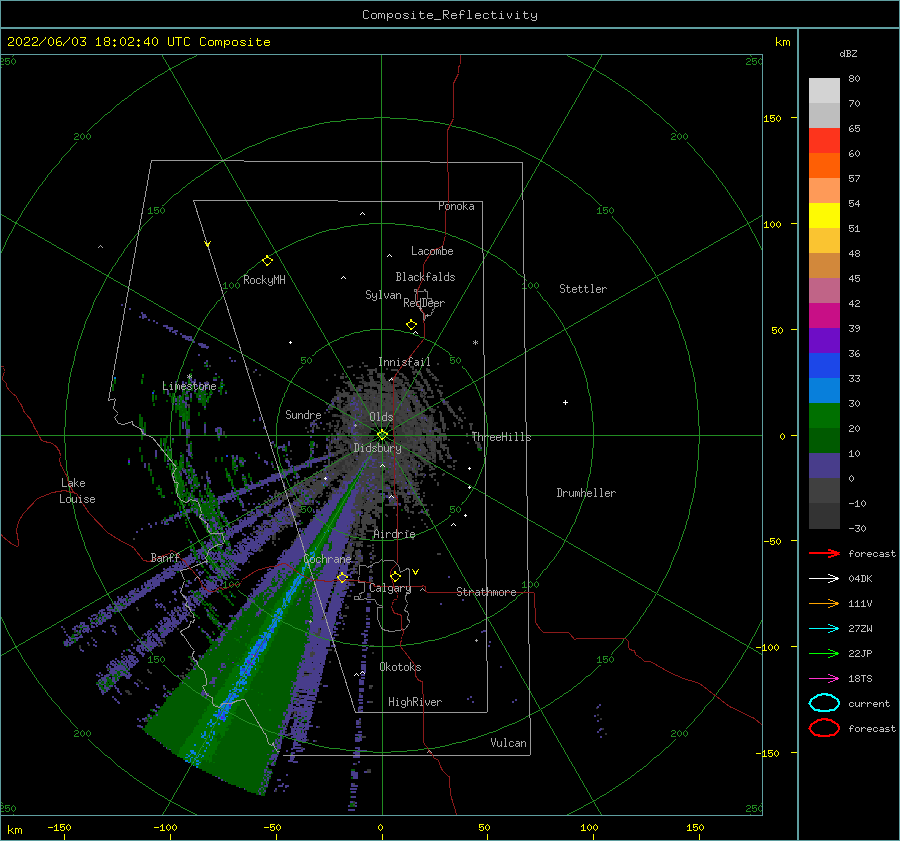This screenshot has height=841, width=900.
Task: Select the 30 dBZ light blue swatch
Action: click(824, 390)
